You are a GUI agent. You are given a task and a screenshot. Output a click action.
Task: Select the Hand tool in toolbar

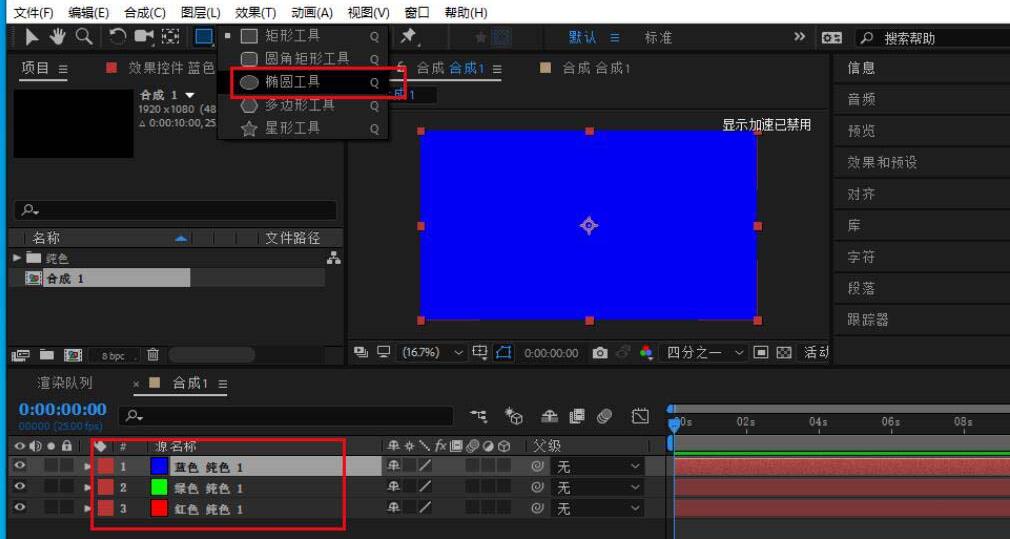point(58,37)
